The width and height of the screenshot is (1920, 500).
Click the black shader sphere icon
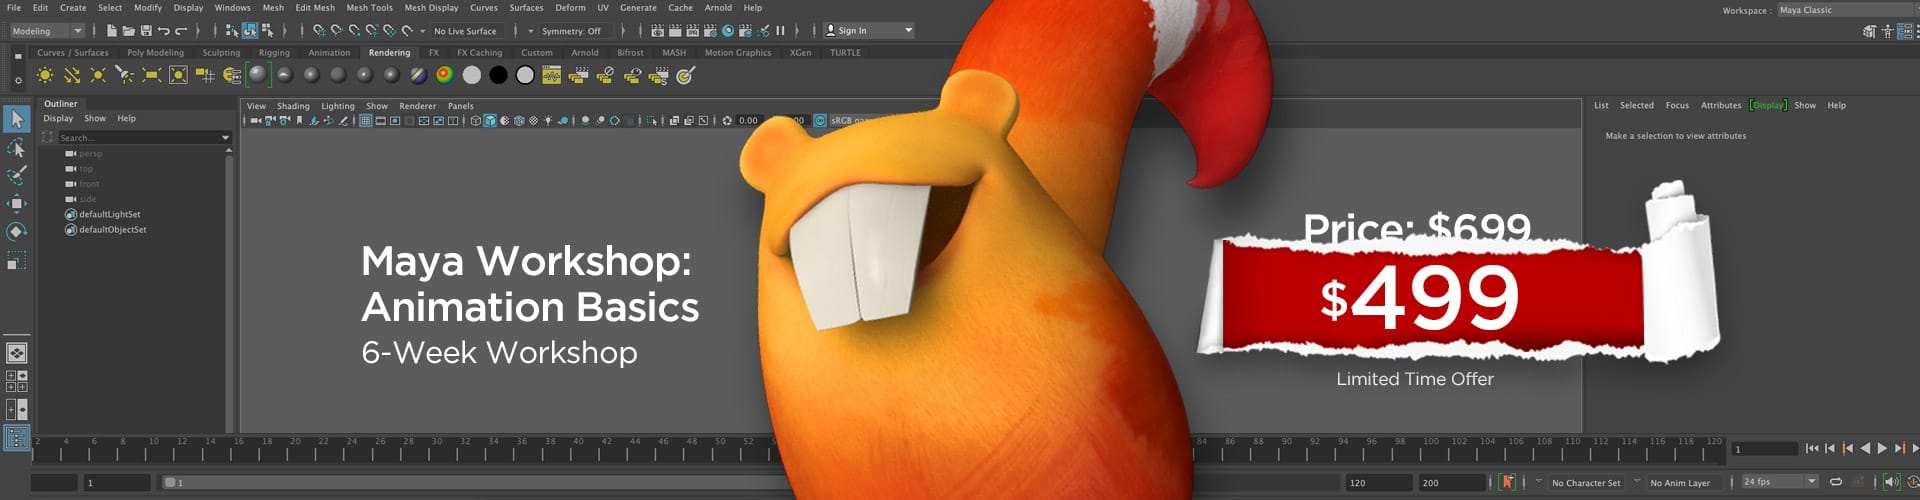click(x=498, y=75)
